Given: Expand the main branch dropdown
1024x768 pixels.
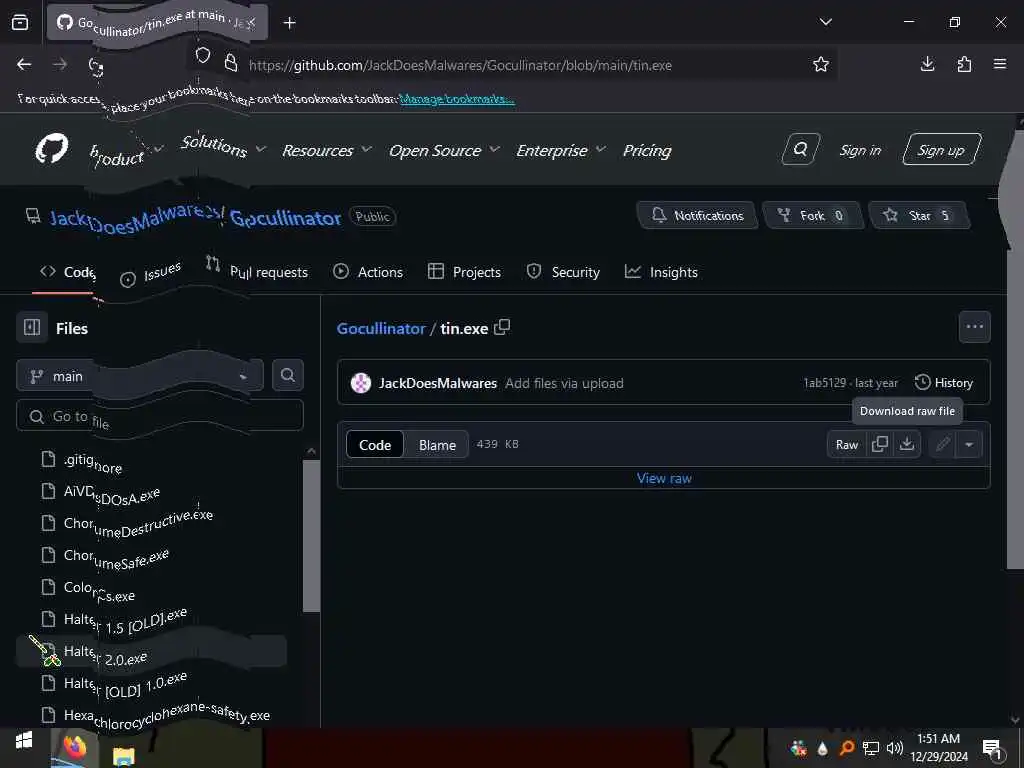Looking at the screenshot, I should 139,376.
